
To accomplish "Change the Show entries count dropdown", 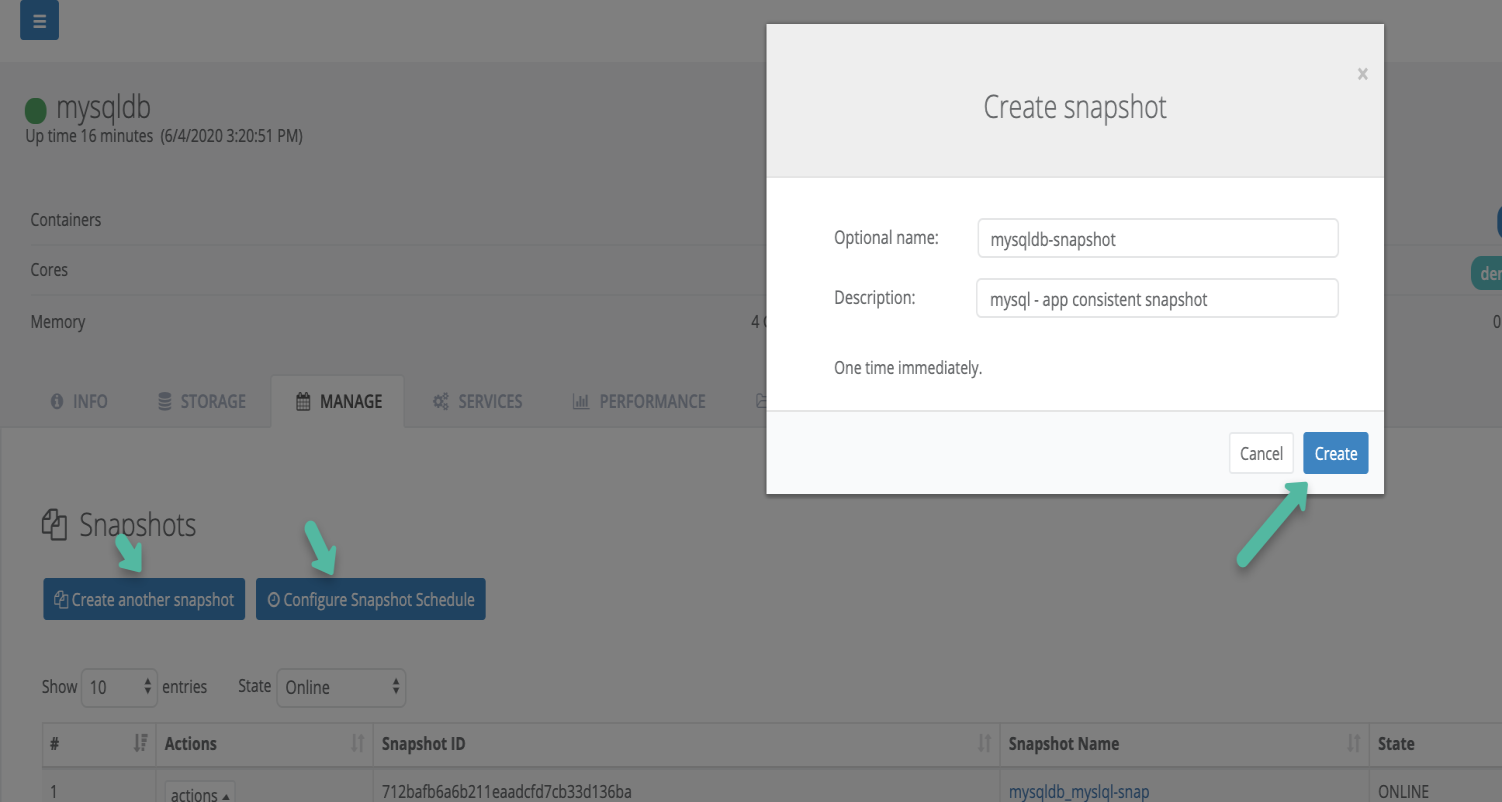I will tap(119, 687).
